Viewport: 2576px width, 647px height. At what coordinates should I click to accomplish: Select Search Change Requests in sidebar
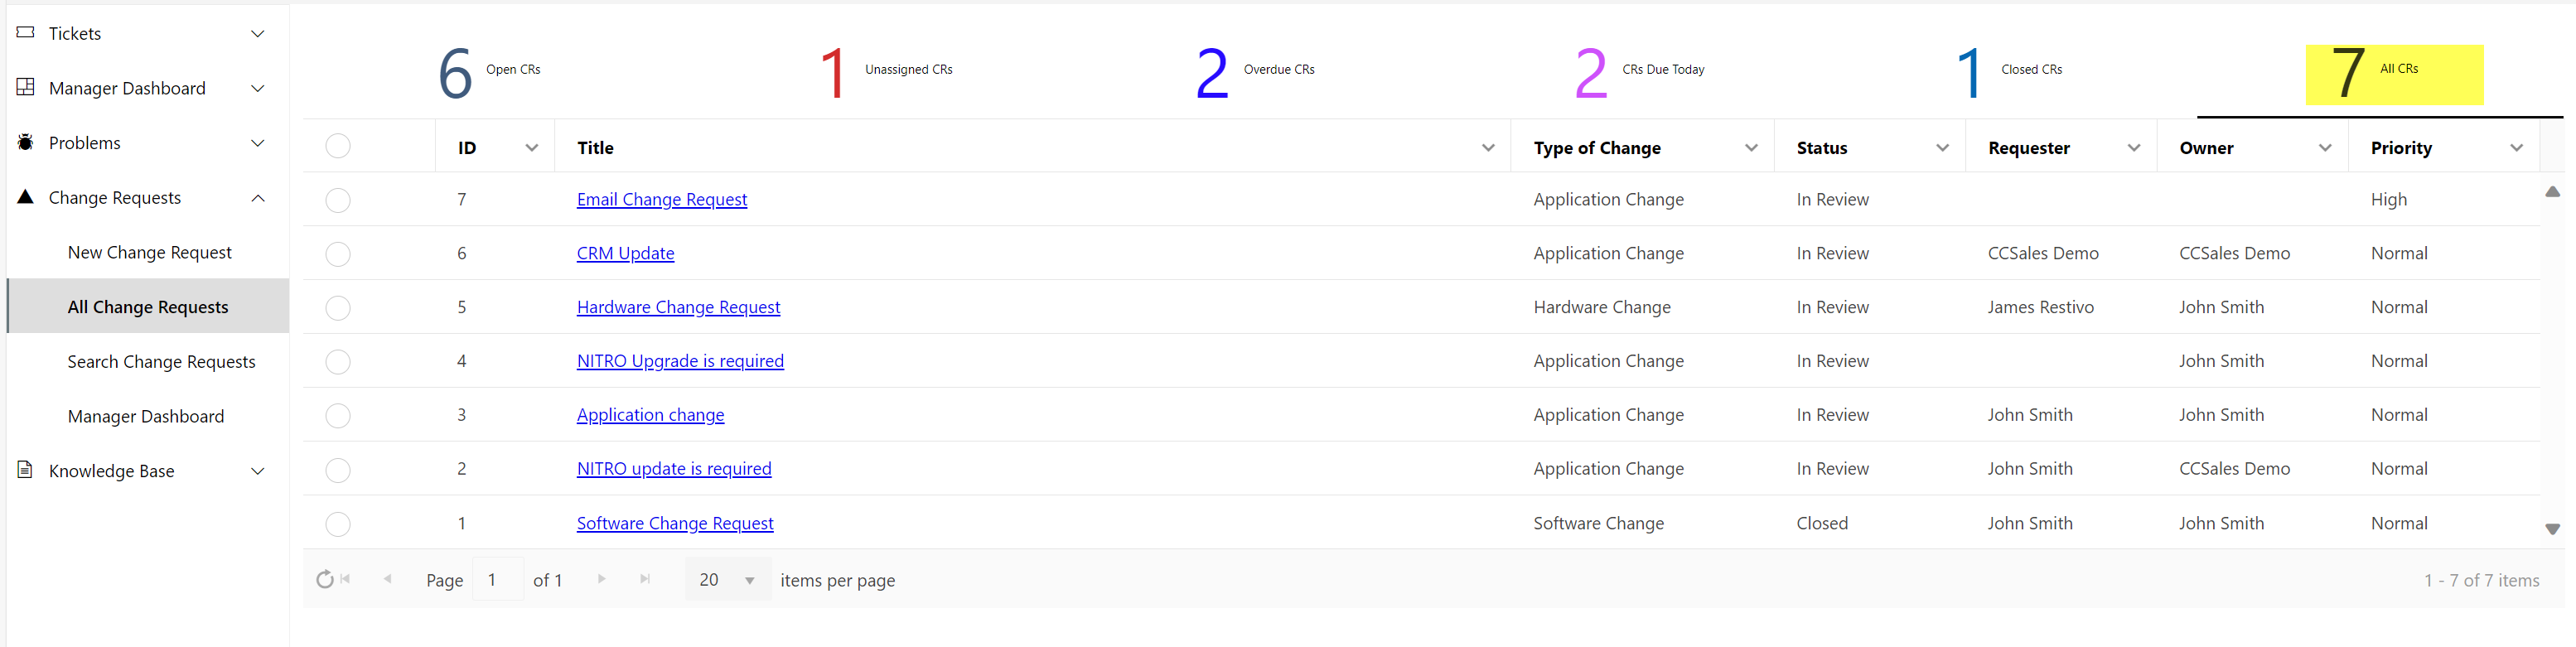tap(161, 362)
